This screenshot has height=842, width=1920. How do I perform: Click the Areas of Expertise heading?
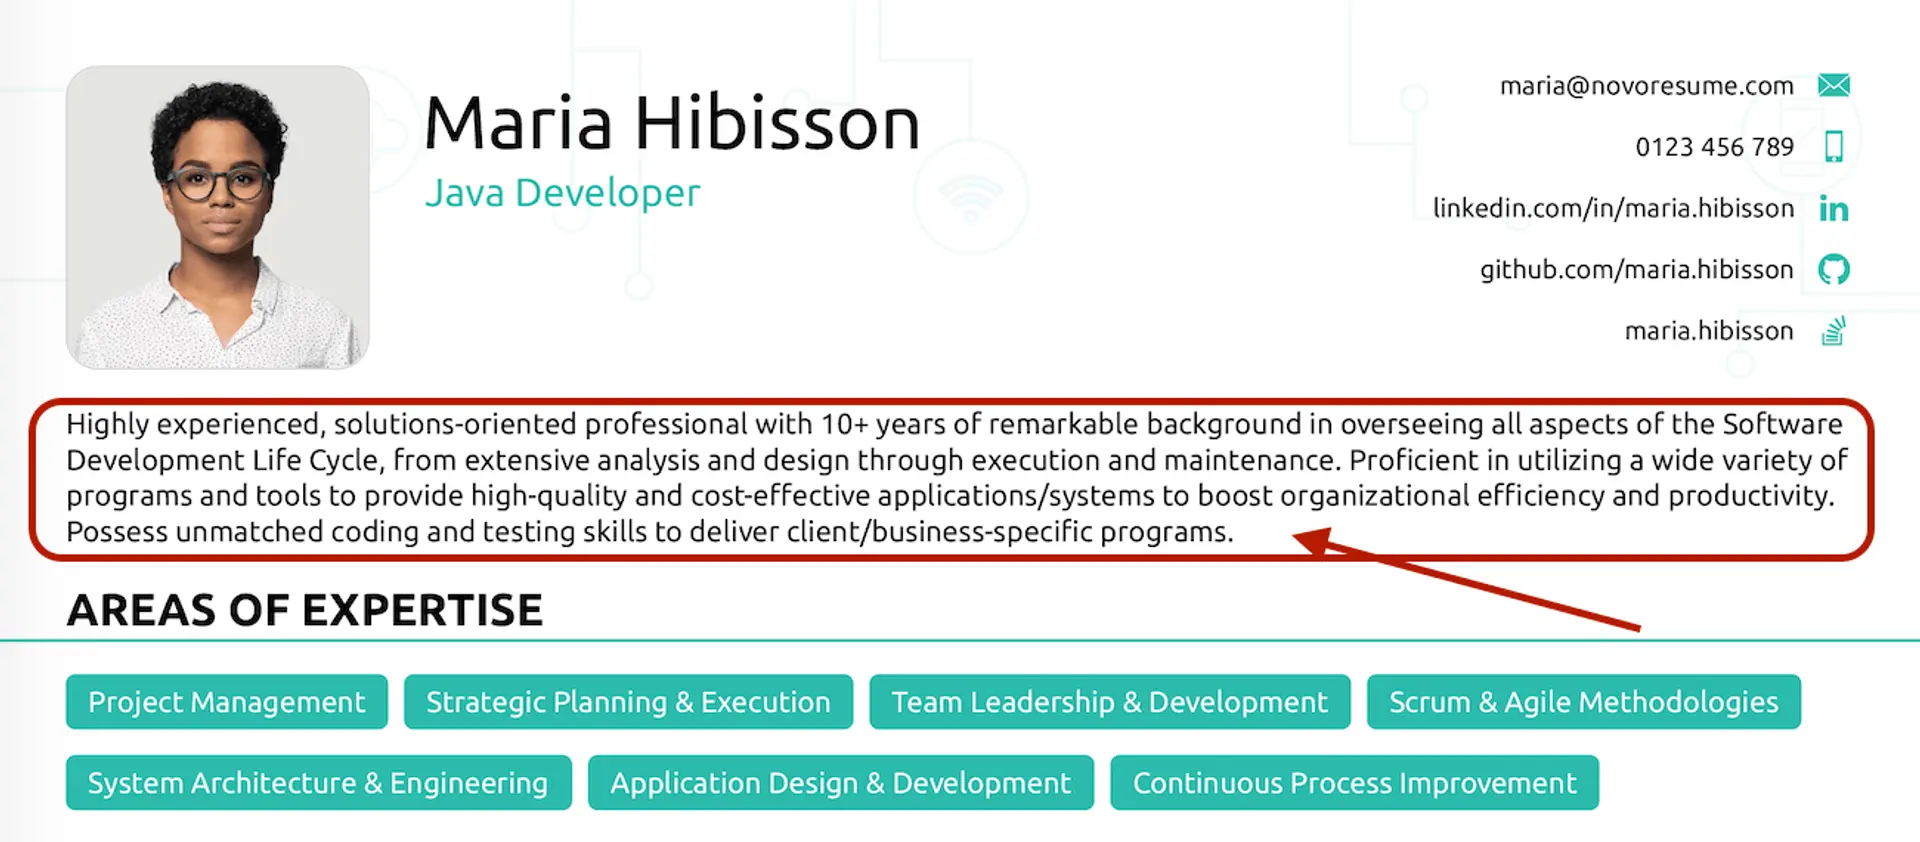coord(305,610)
